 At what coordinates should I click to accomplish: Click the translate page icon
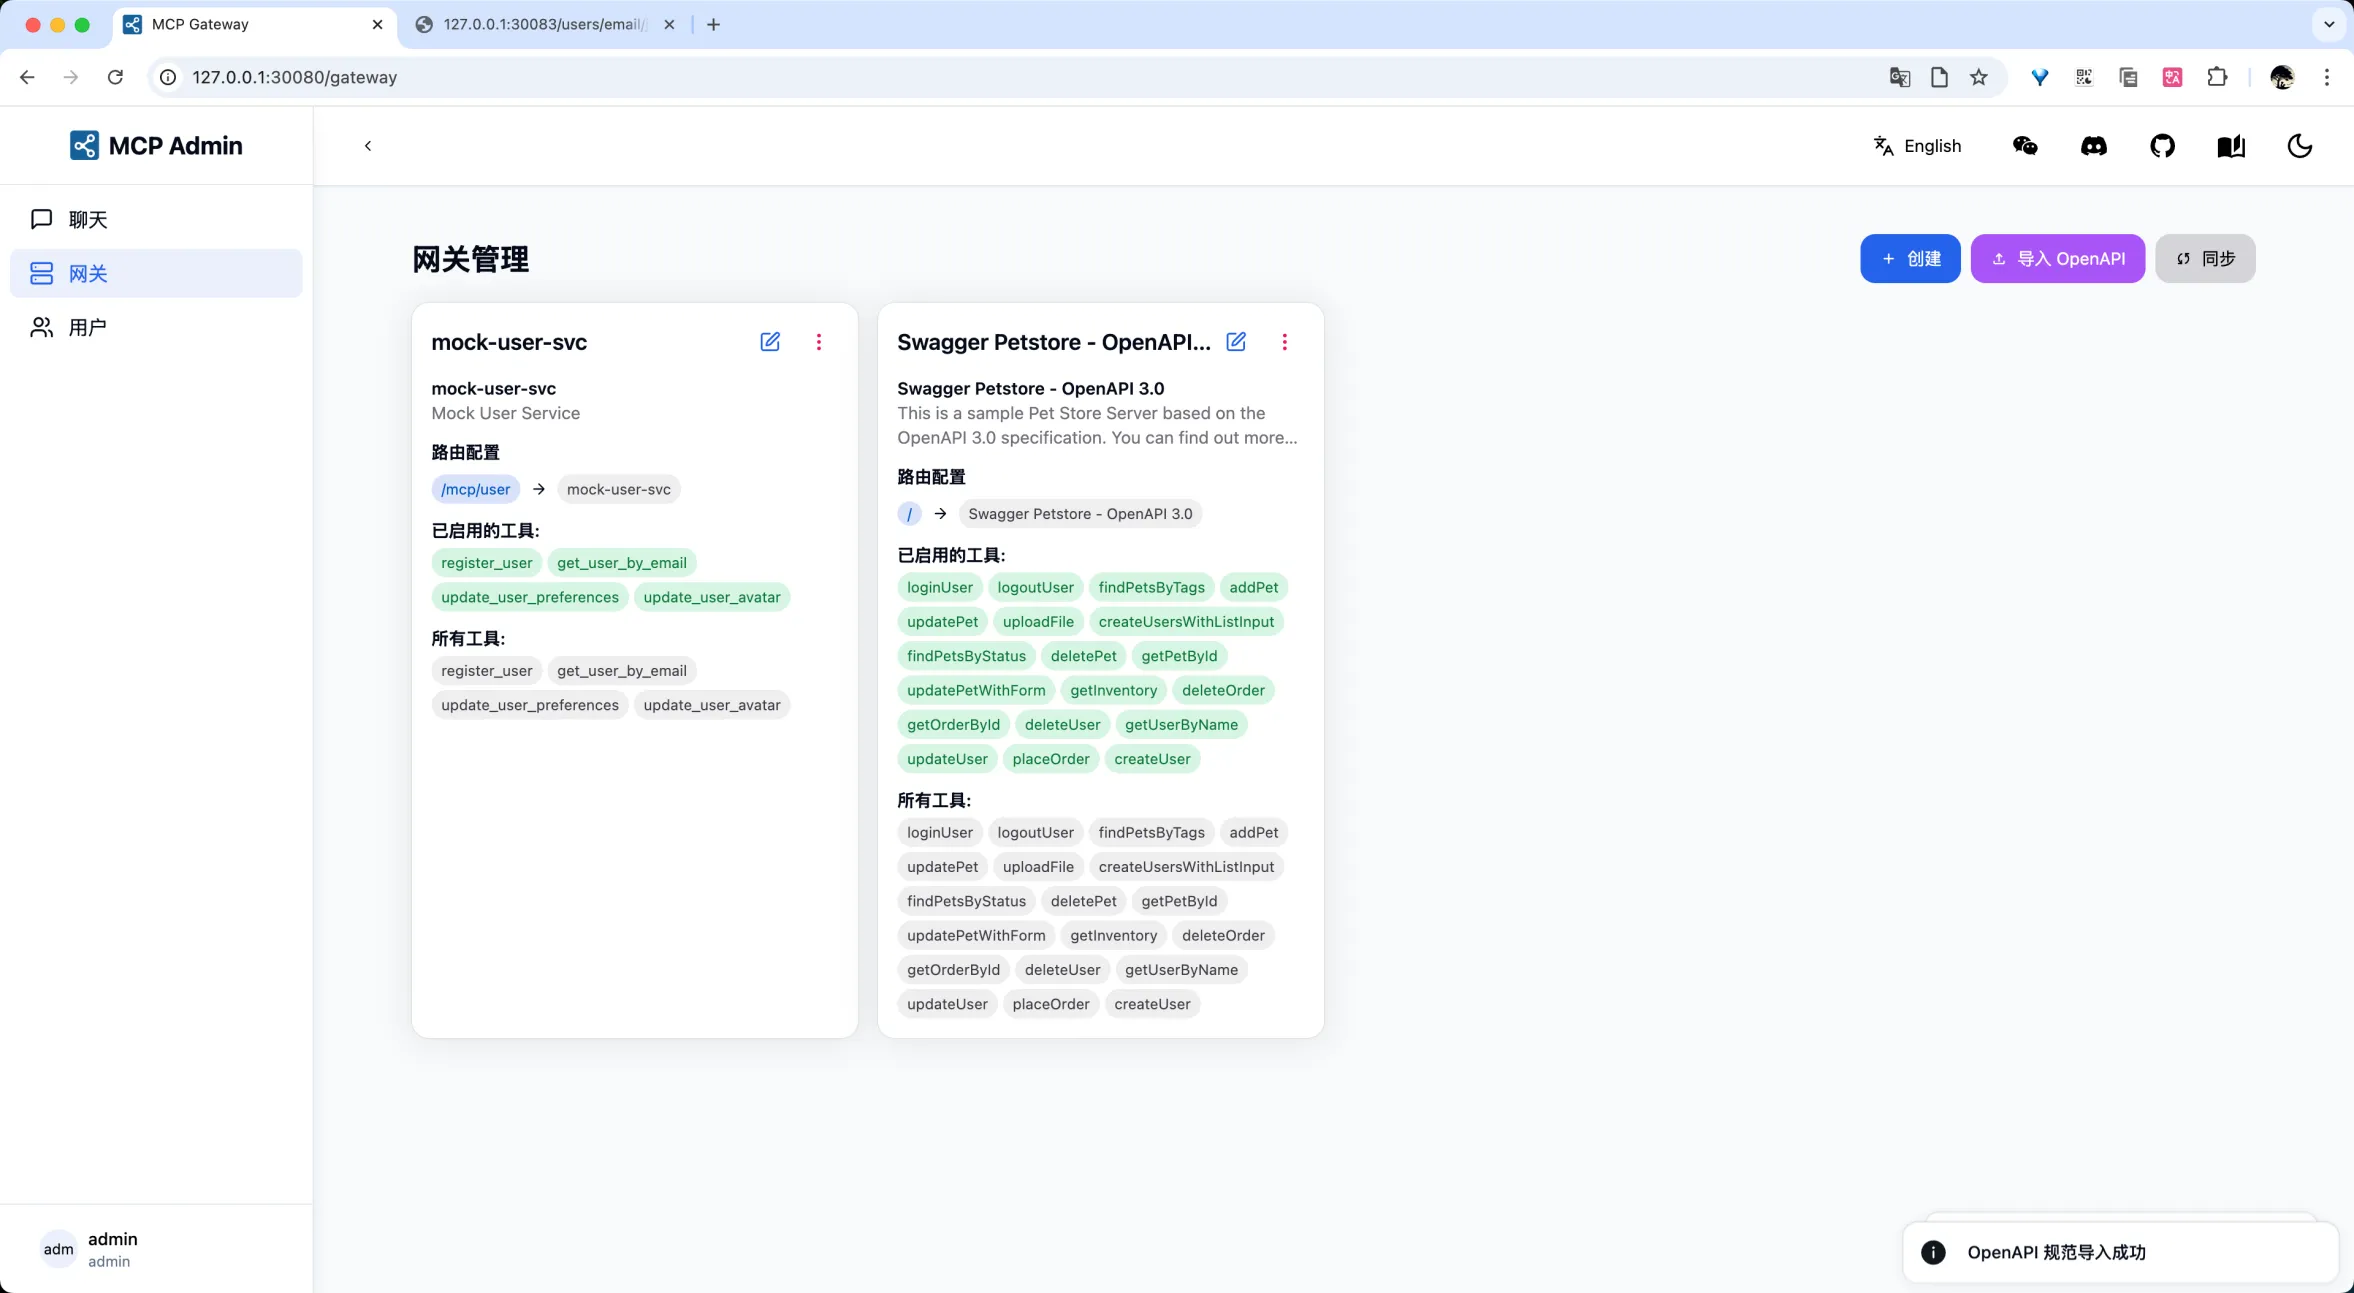1900,77
